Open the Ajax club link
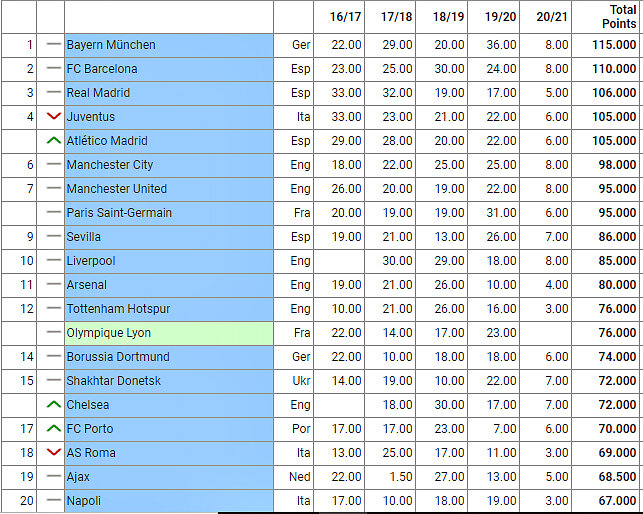 click(x=78, y=477)
